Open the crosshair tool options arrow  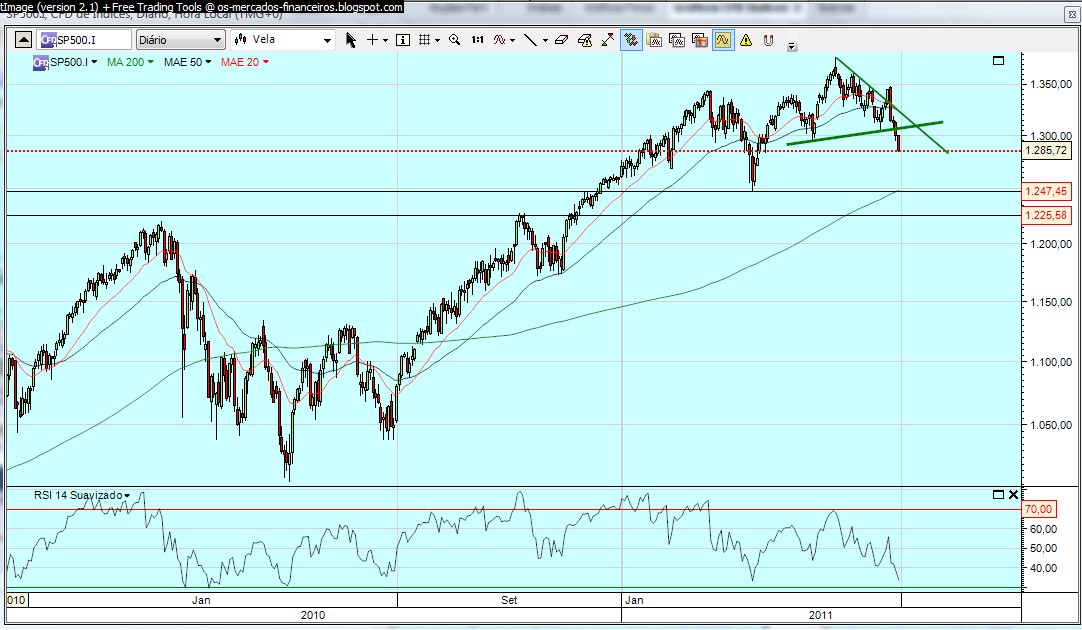coord(385,41)
